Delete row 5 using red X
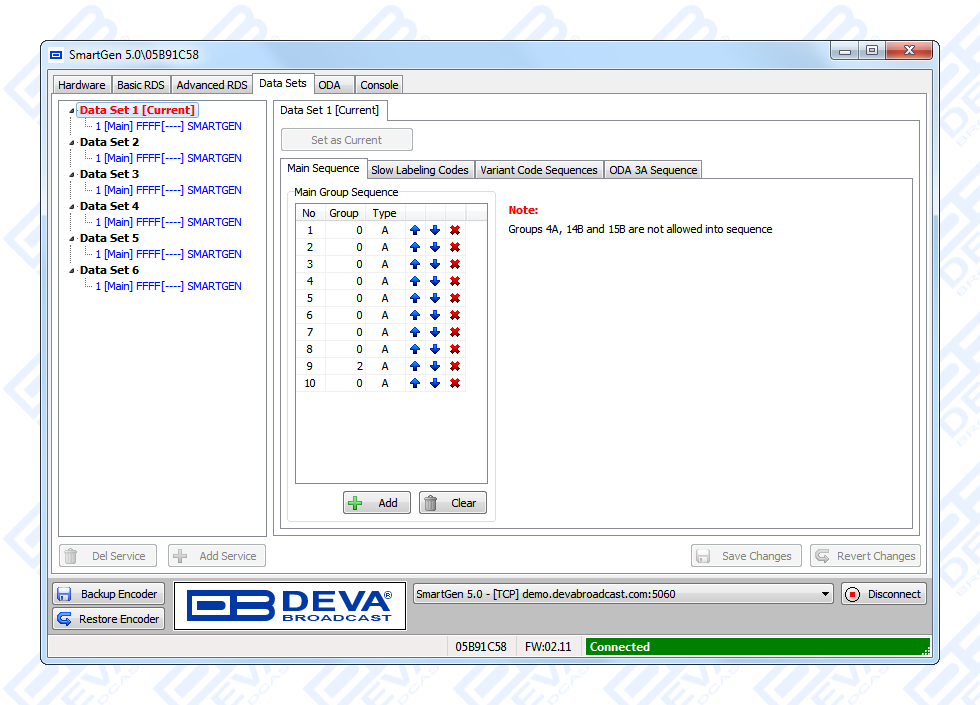This screenshot has height=705, width=980. click(x=455, y=298)
